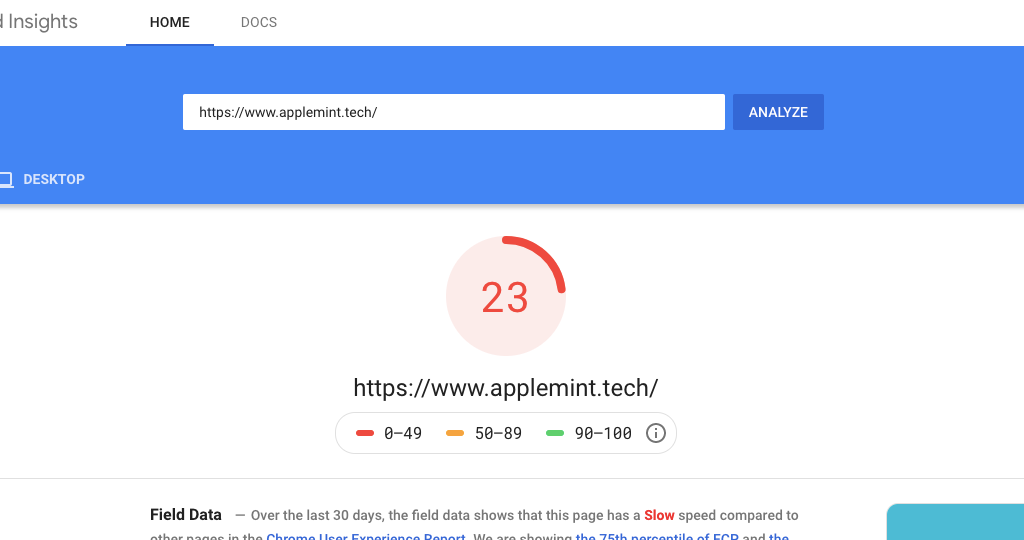This screenshot has width=1024, height=540.
Task: Click the PageSpeed Insights title text
Action: [x=39, y=22]
